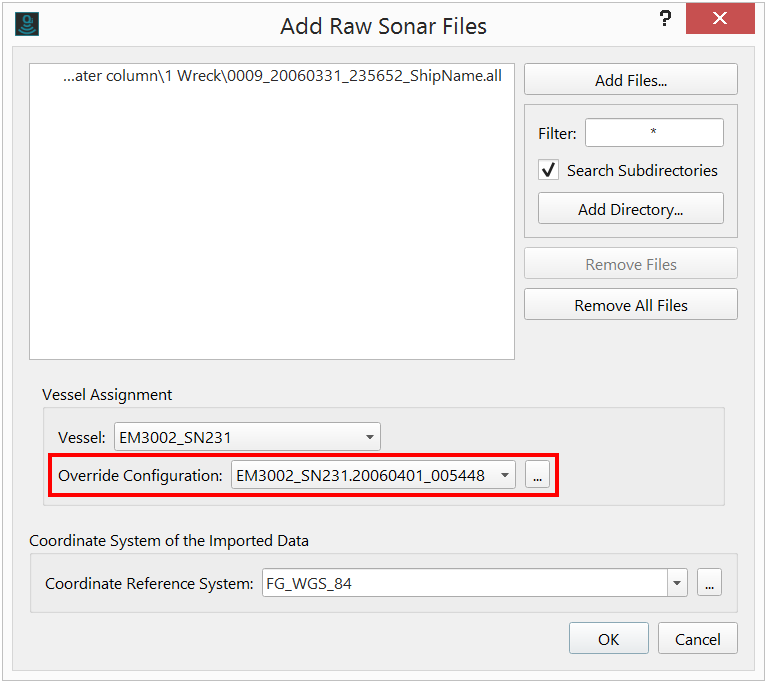Click the Add Directory... button

(630, 209)
